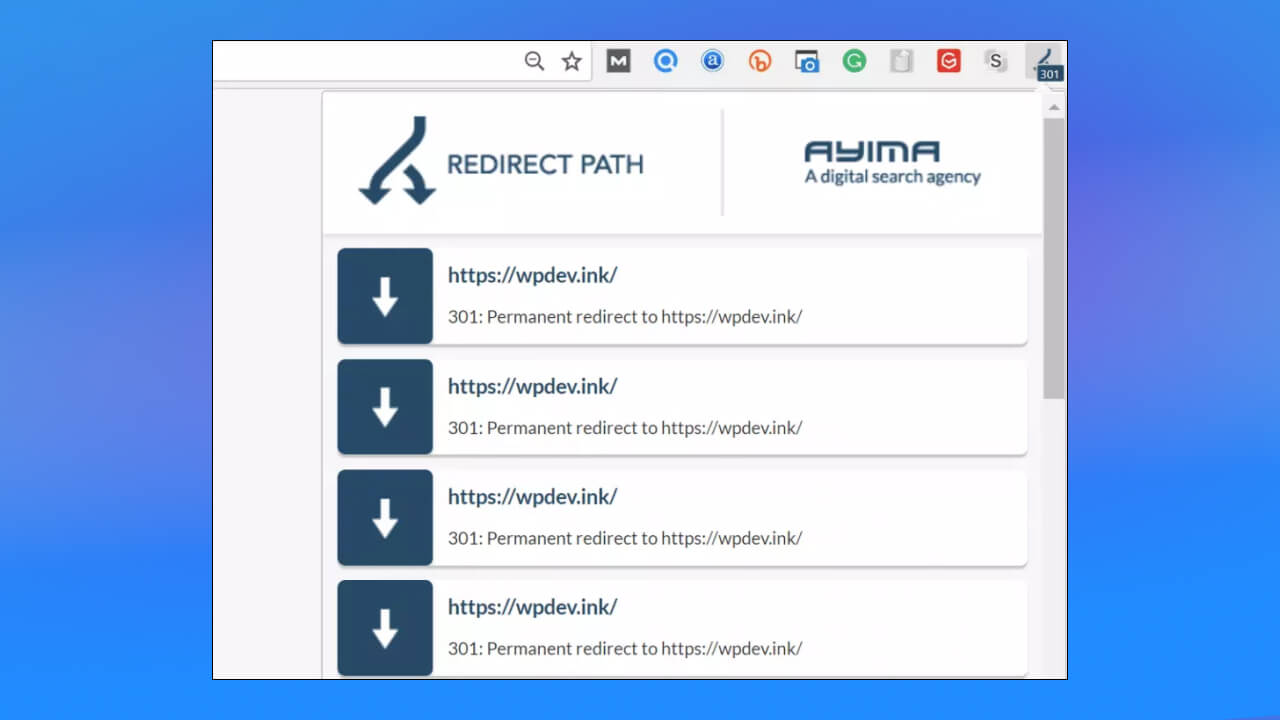Open the dark M extension icon

(618, 62)
